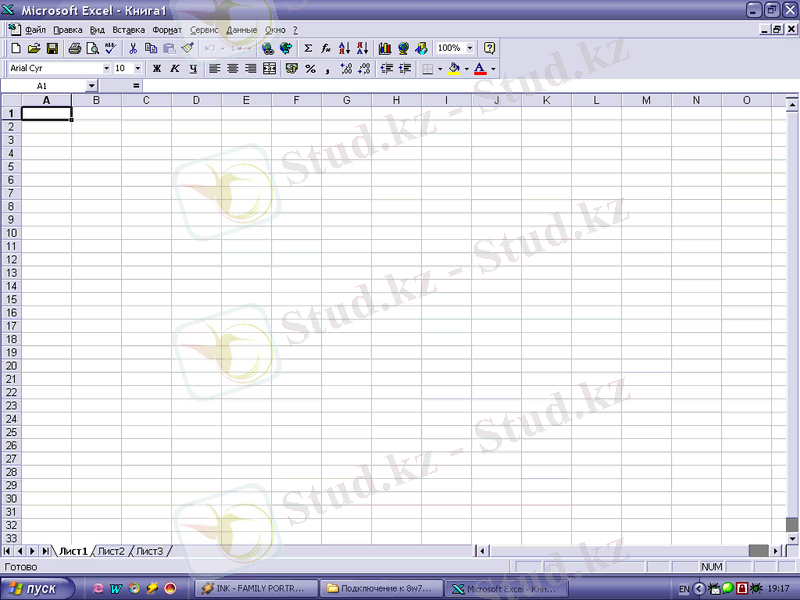Open Print Preview from the toolbar

click(93, 48)
